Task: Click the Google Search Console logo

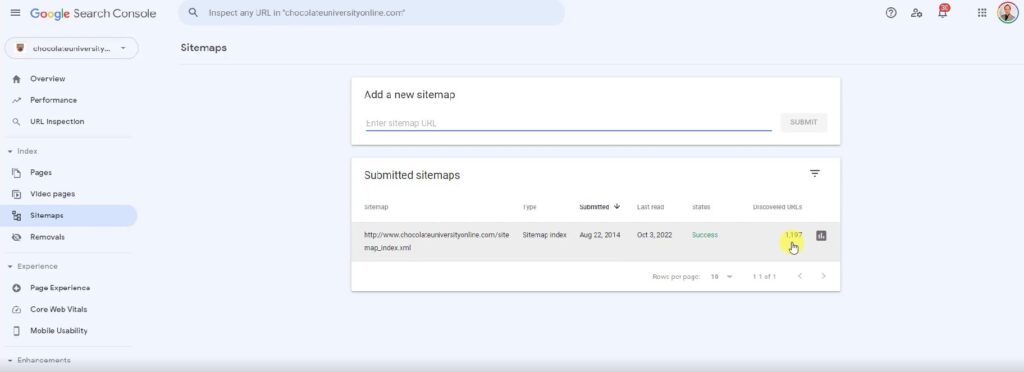Action: [93, 14]
